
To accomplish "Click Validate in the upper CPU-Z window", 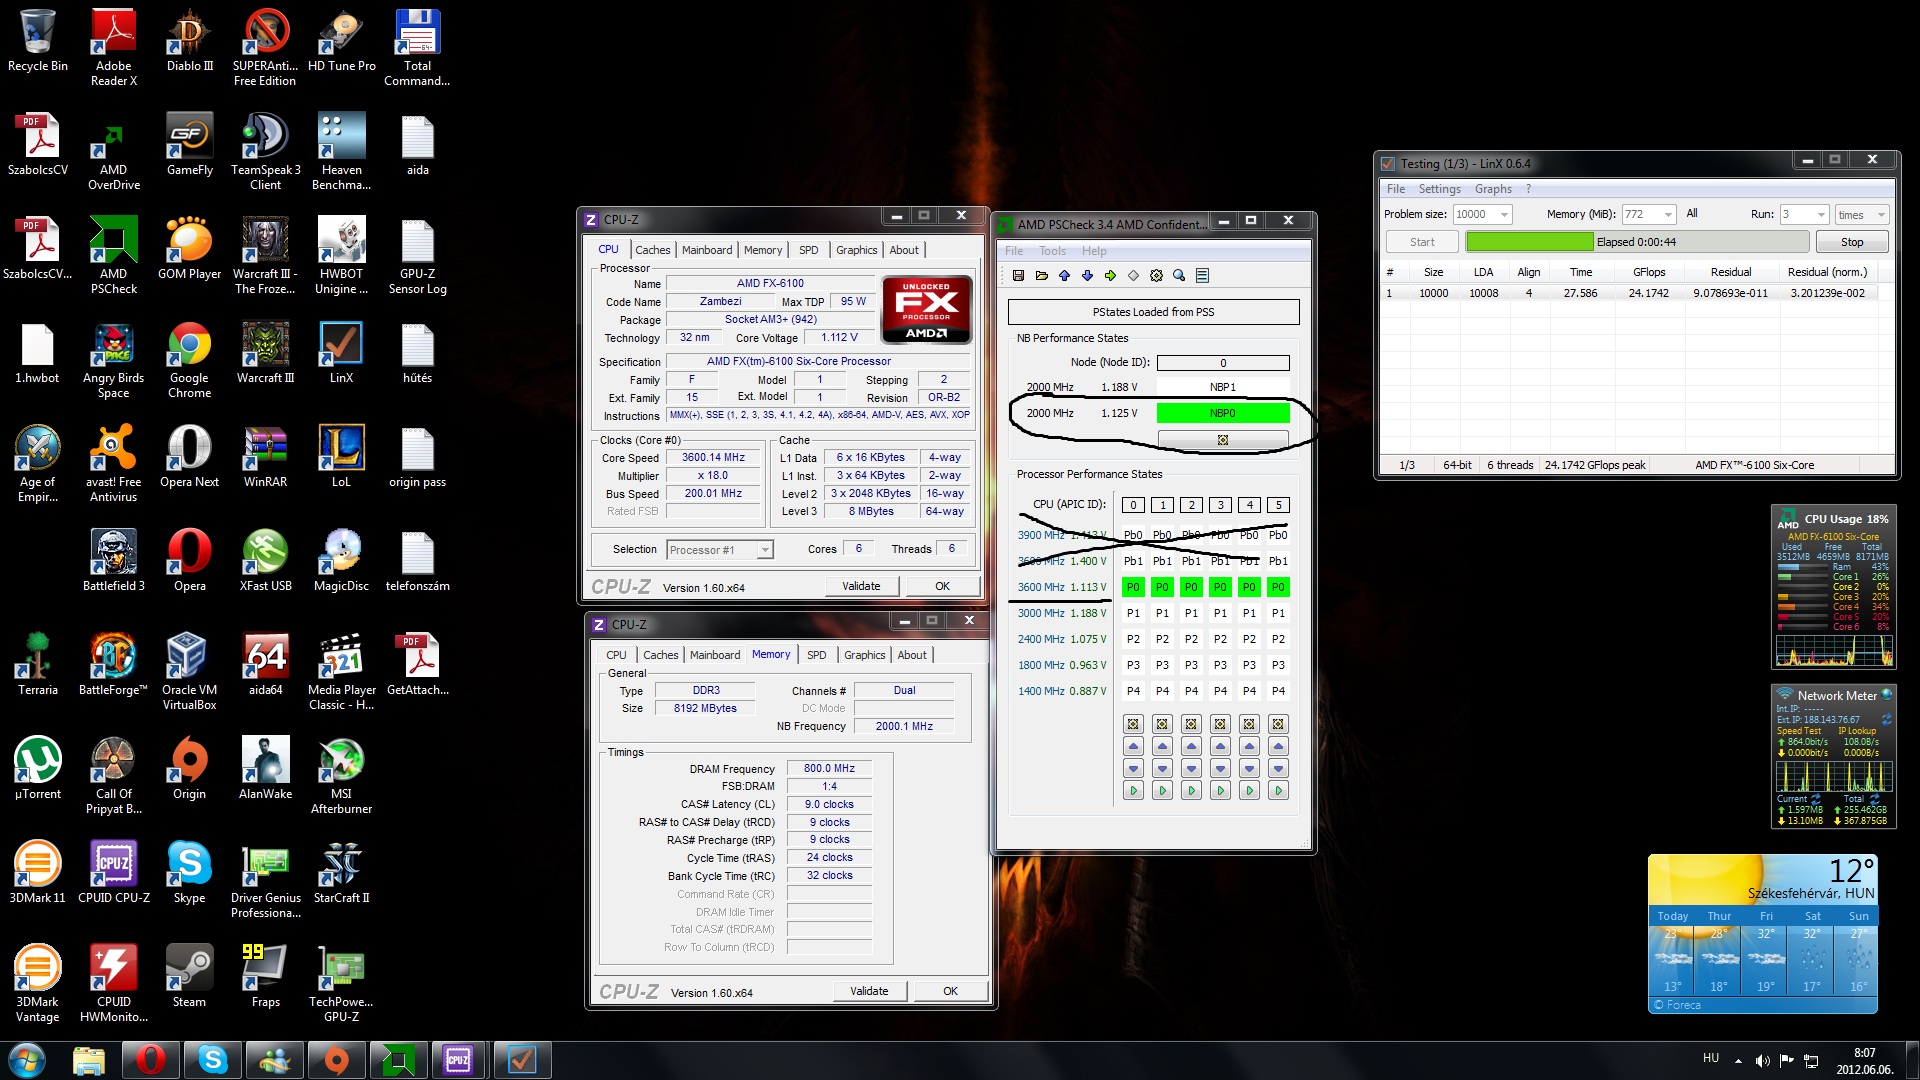I will tap(861, 586).
